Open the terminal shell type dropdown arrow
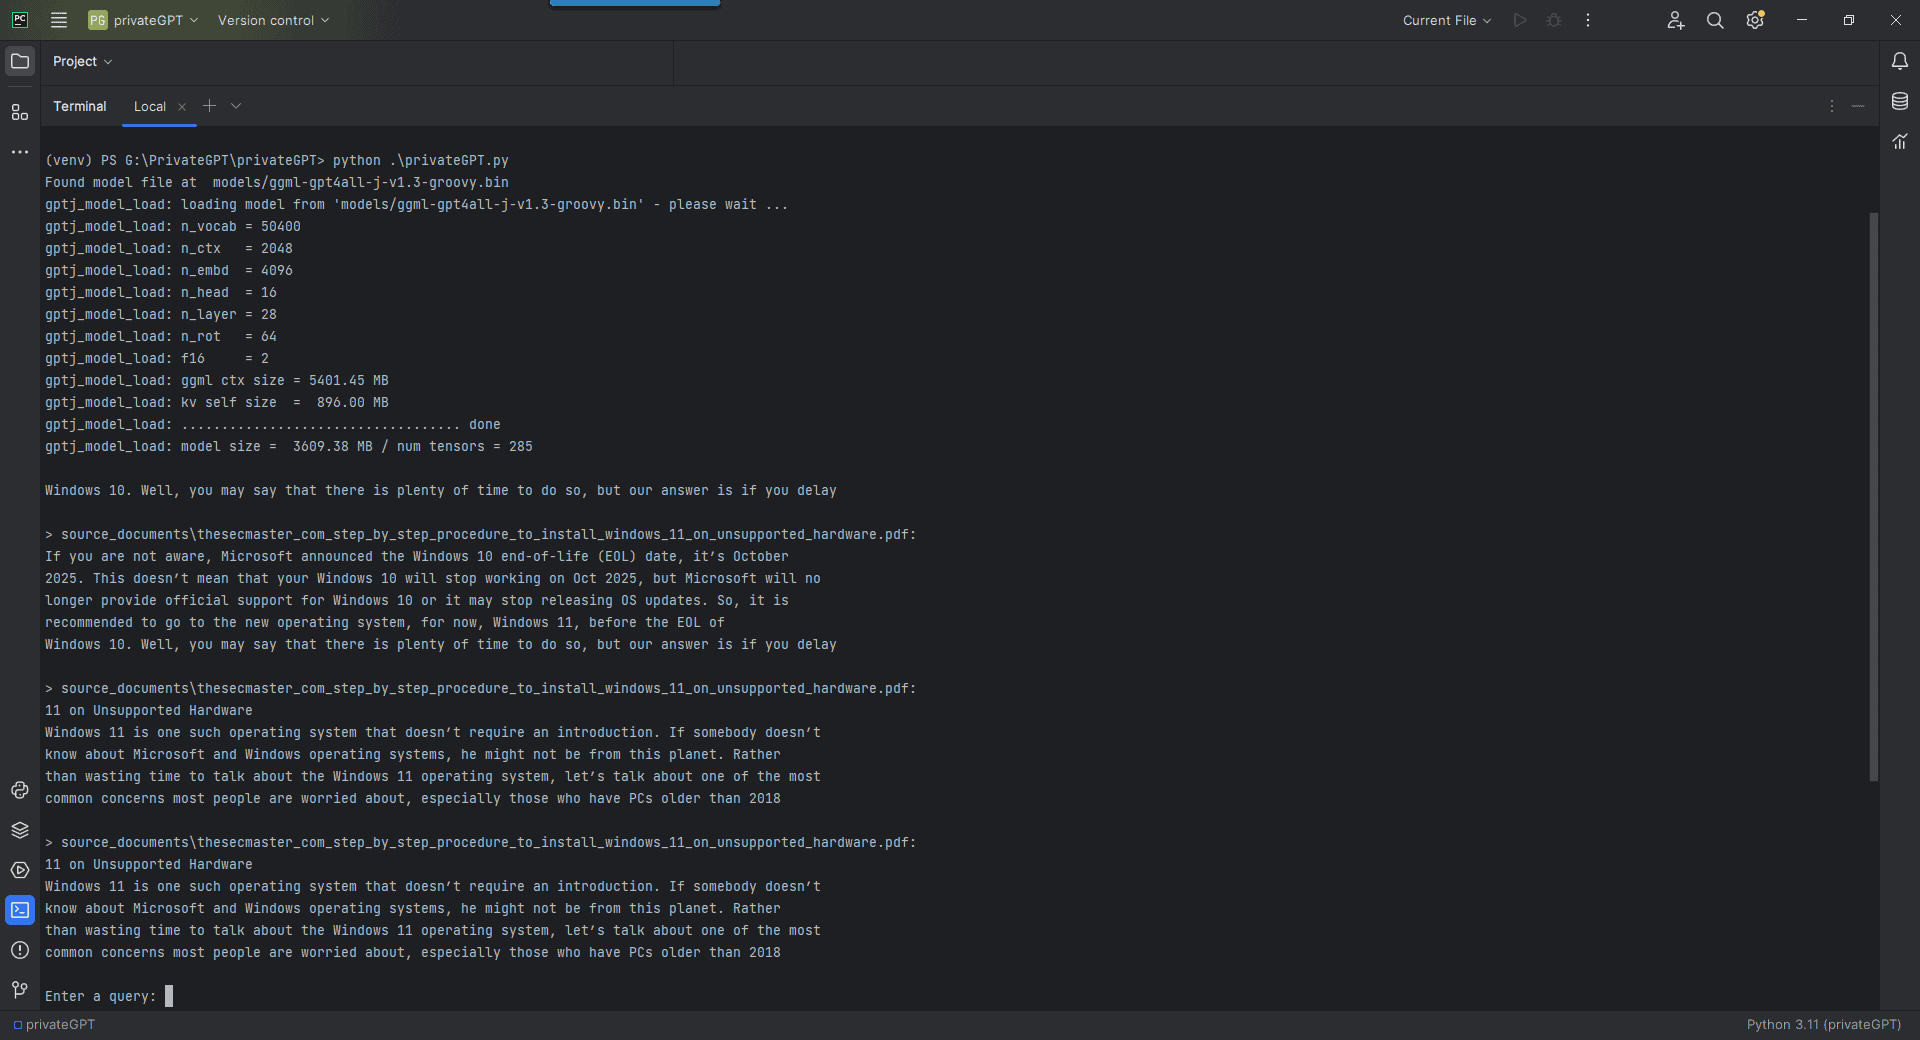1920x1040 pixels. pos(236,106)
